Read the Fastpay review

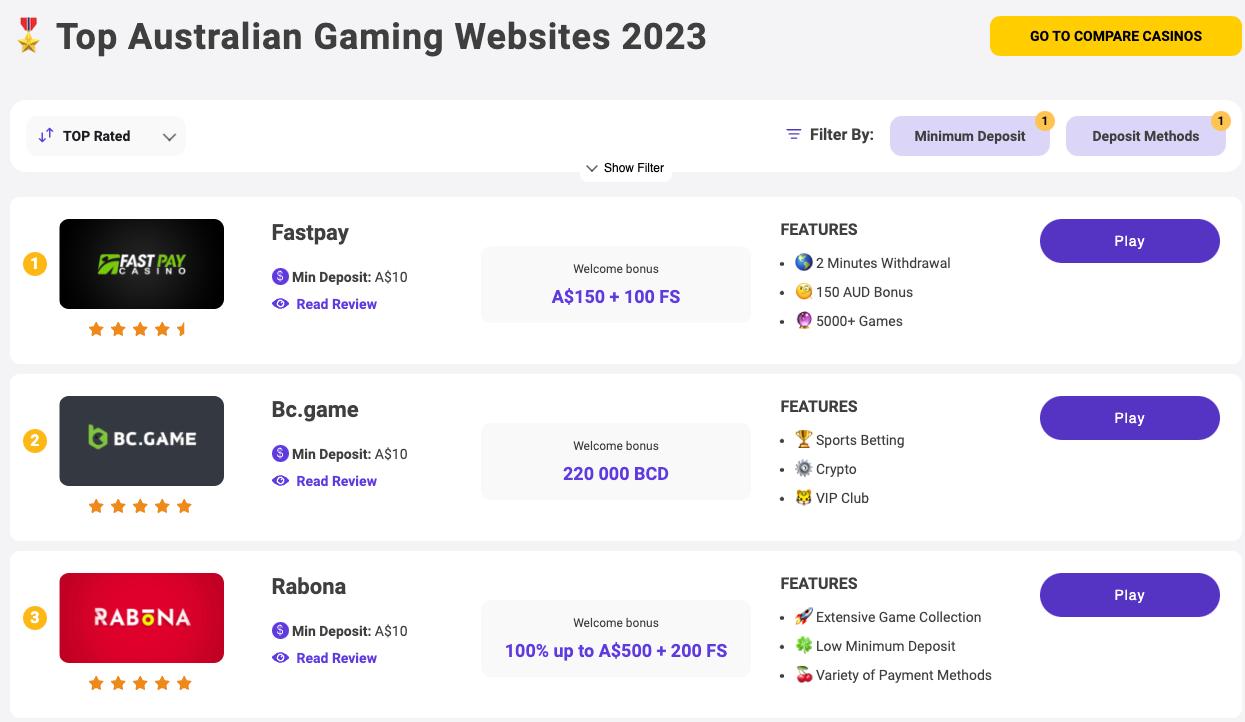337,304
